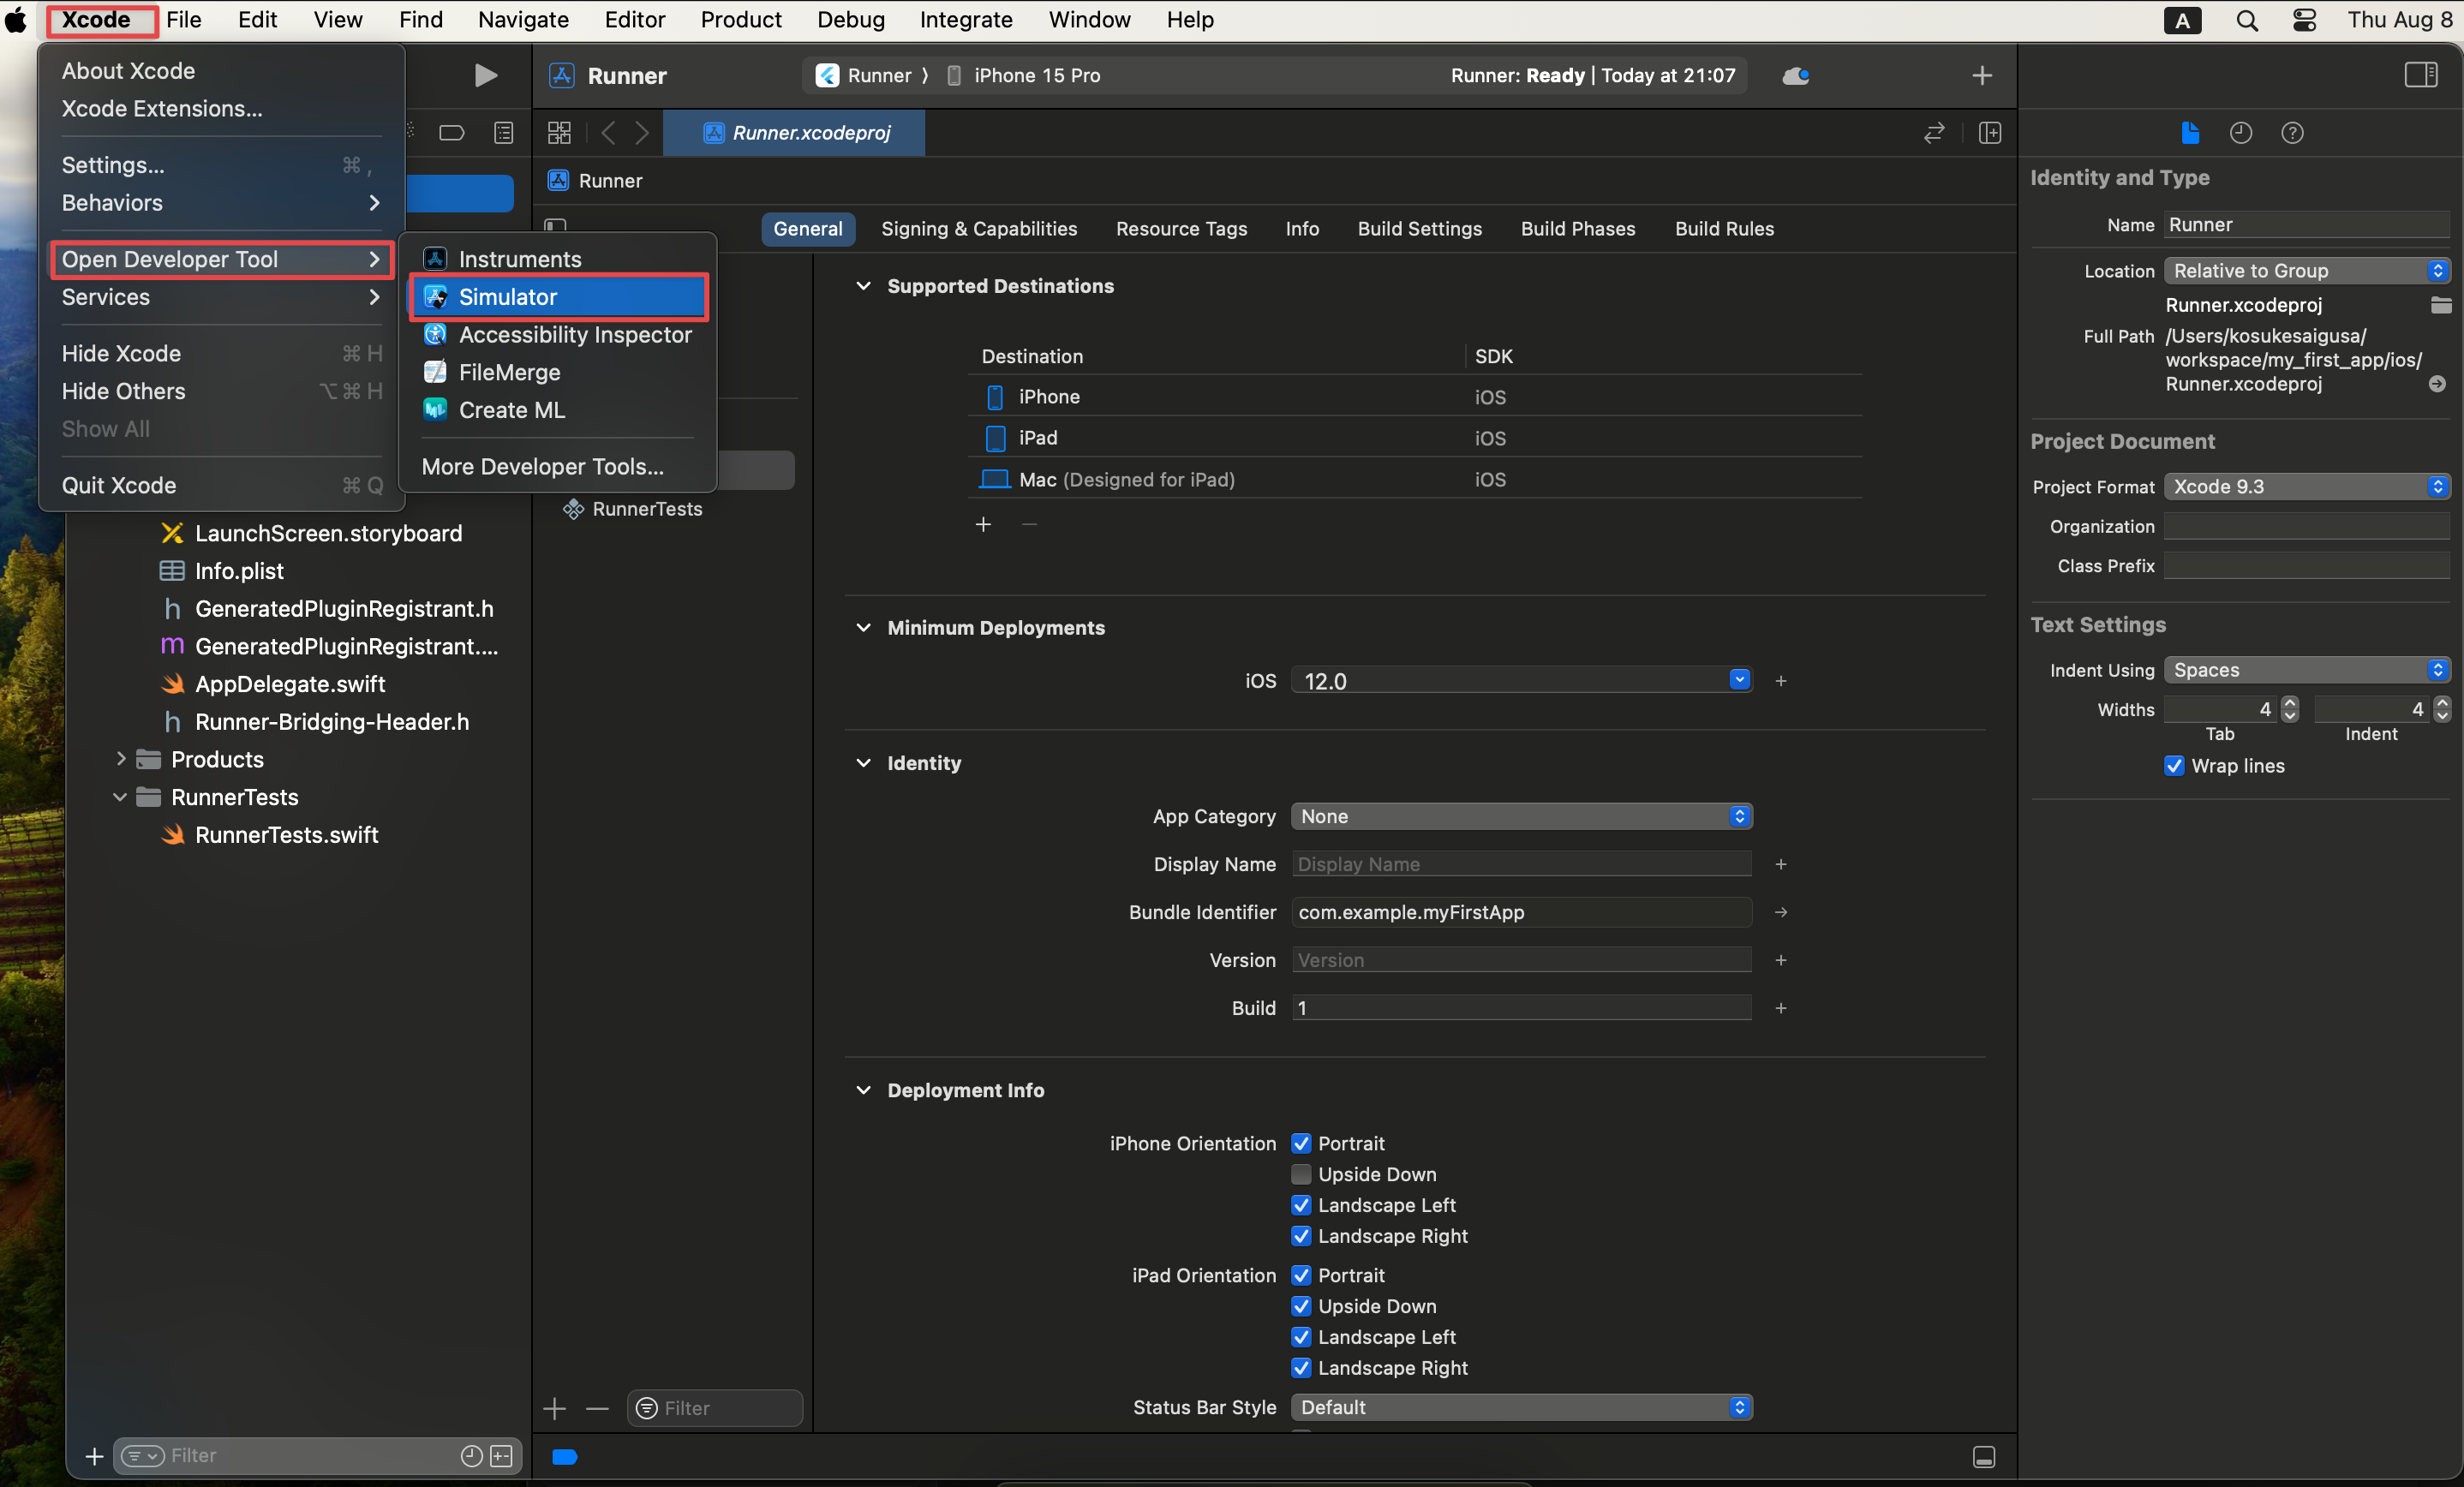This screenshot has height=1487, width=2464.
Task: Uncheck iPhone Landscape Right checkbox
Action: 1300,1236
